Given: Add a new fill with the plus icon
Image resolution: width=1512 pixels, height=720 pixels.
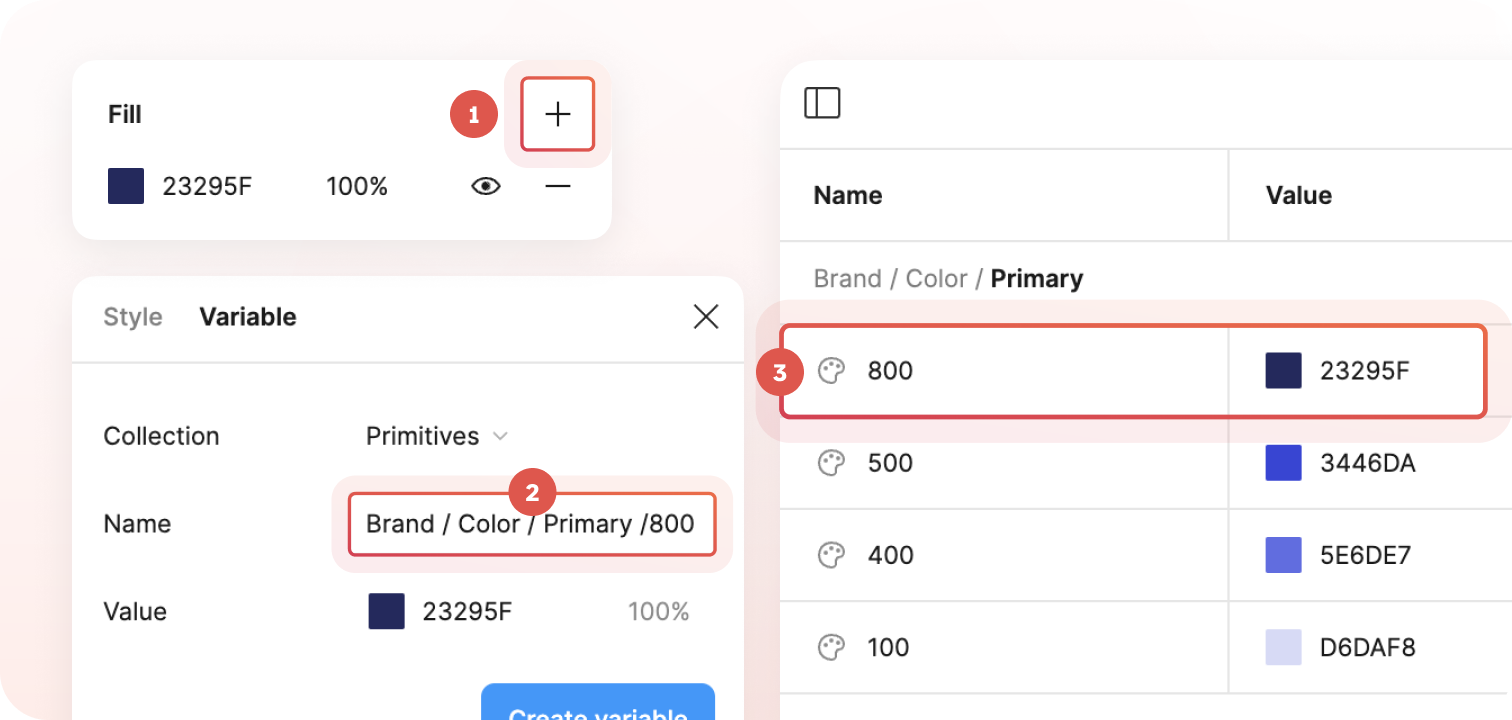Looking at the screenshot, I should [x=557, y=114].
